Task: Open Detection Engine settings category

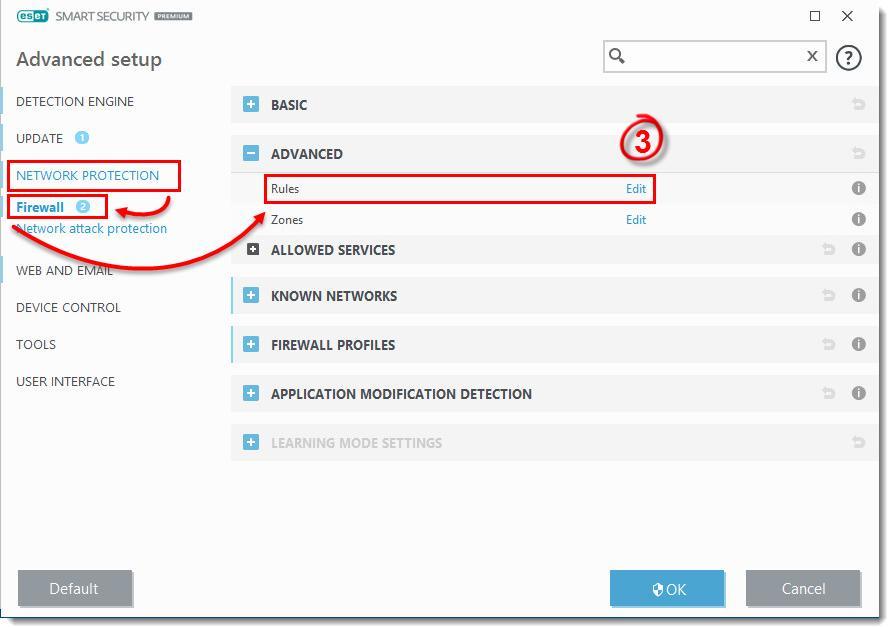Action: point(75,101)
